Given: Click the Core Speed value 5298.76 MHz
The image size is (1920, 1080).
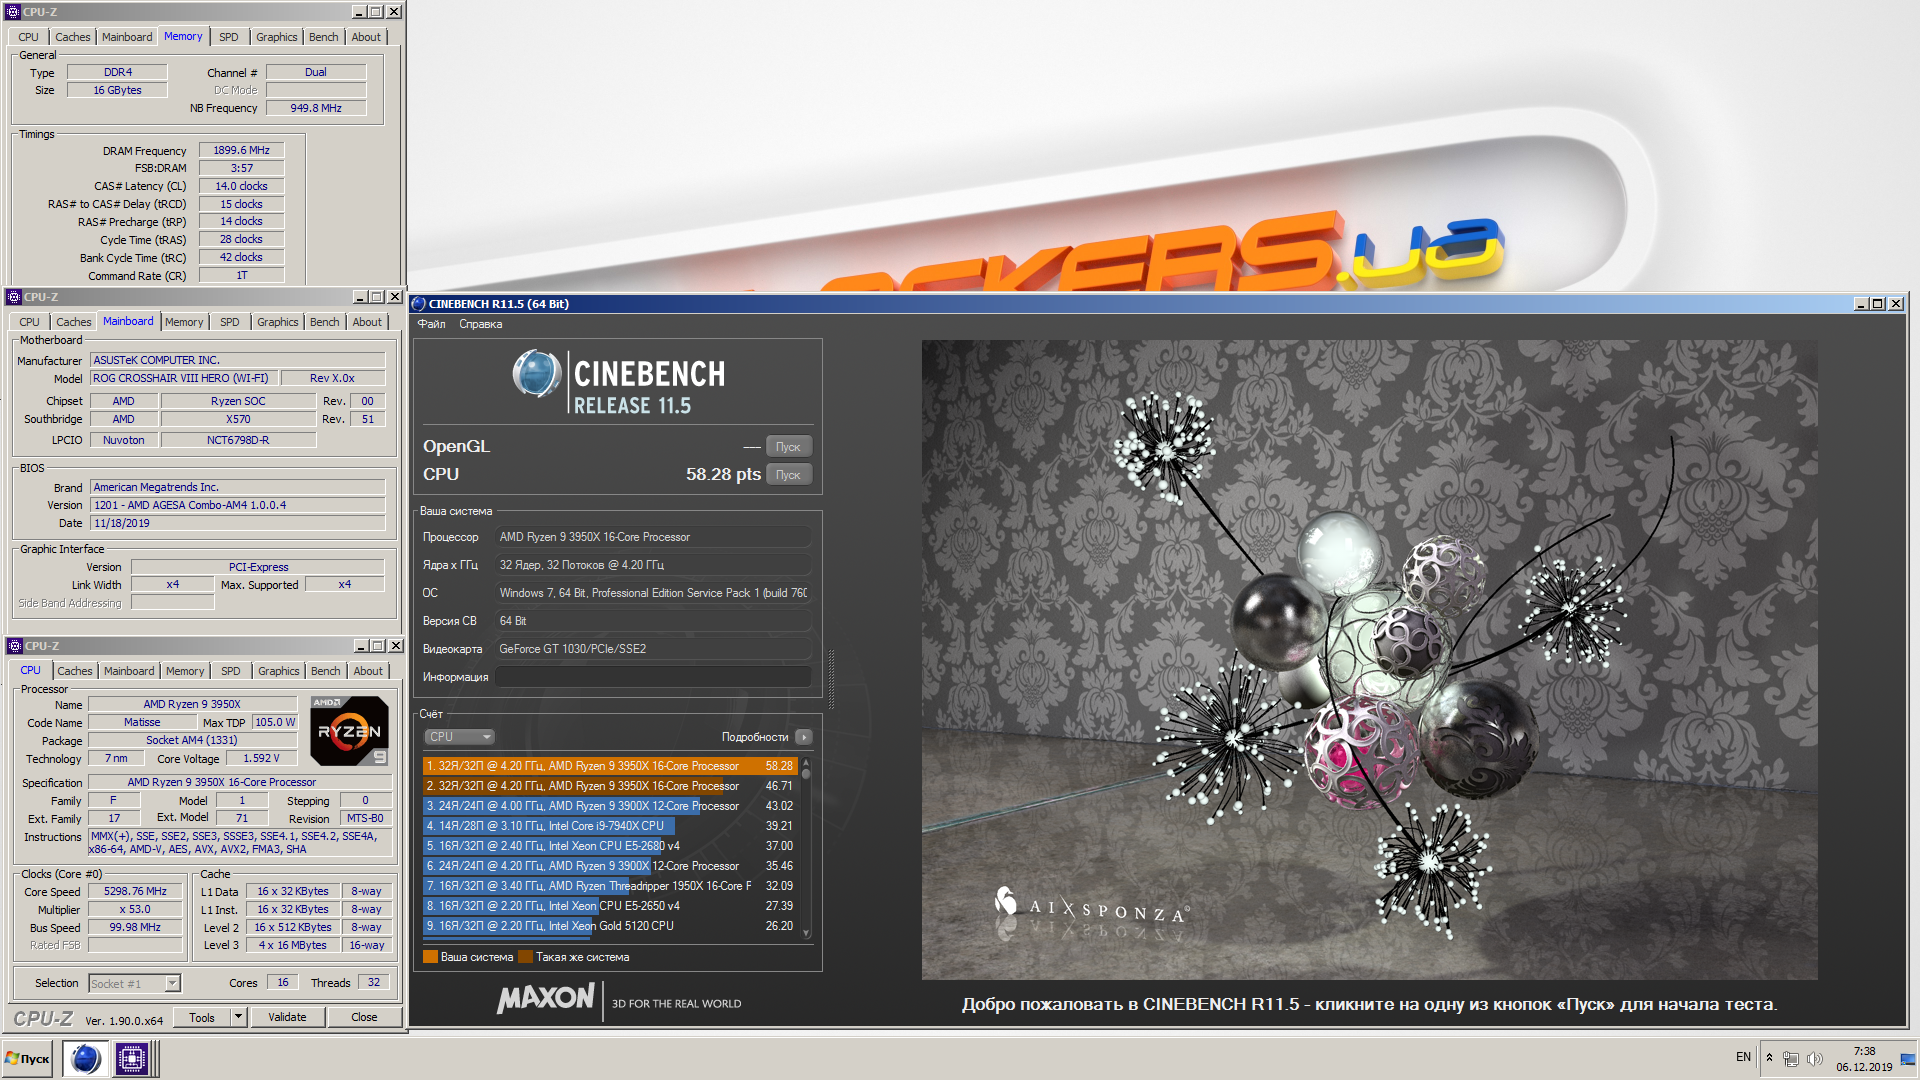Looking at the screenshot, I should click(136, 891).
